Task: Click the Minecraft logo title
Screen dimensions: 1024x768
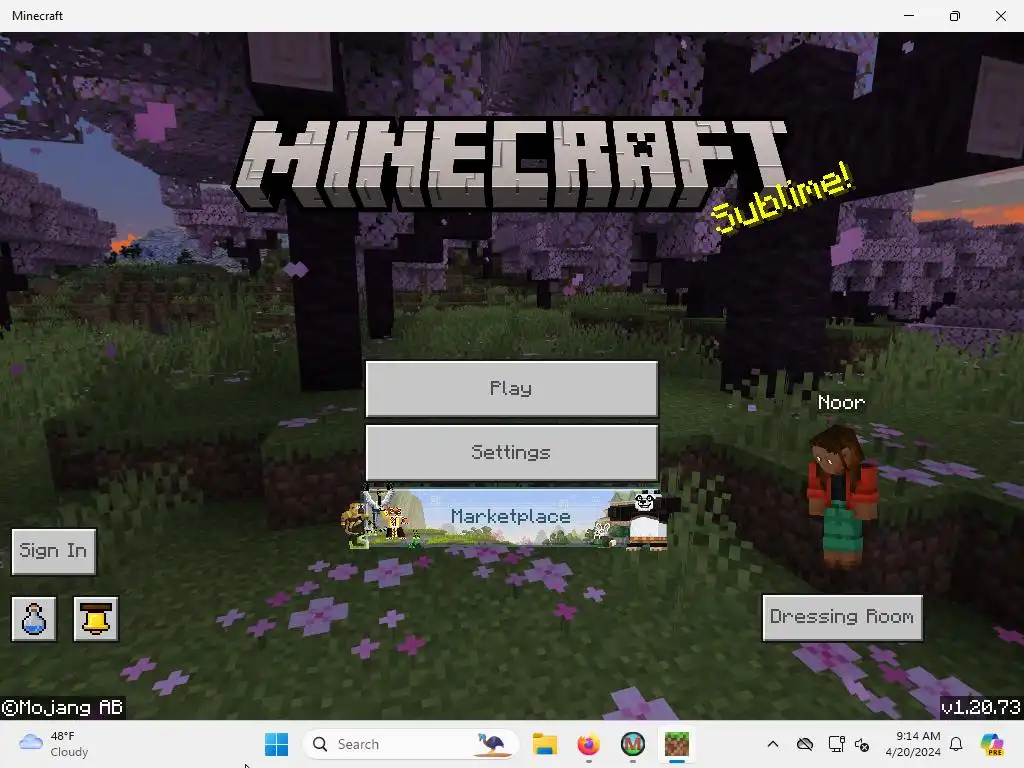Action: [511, 165]
